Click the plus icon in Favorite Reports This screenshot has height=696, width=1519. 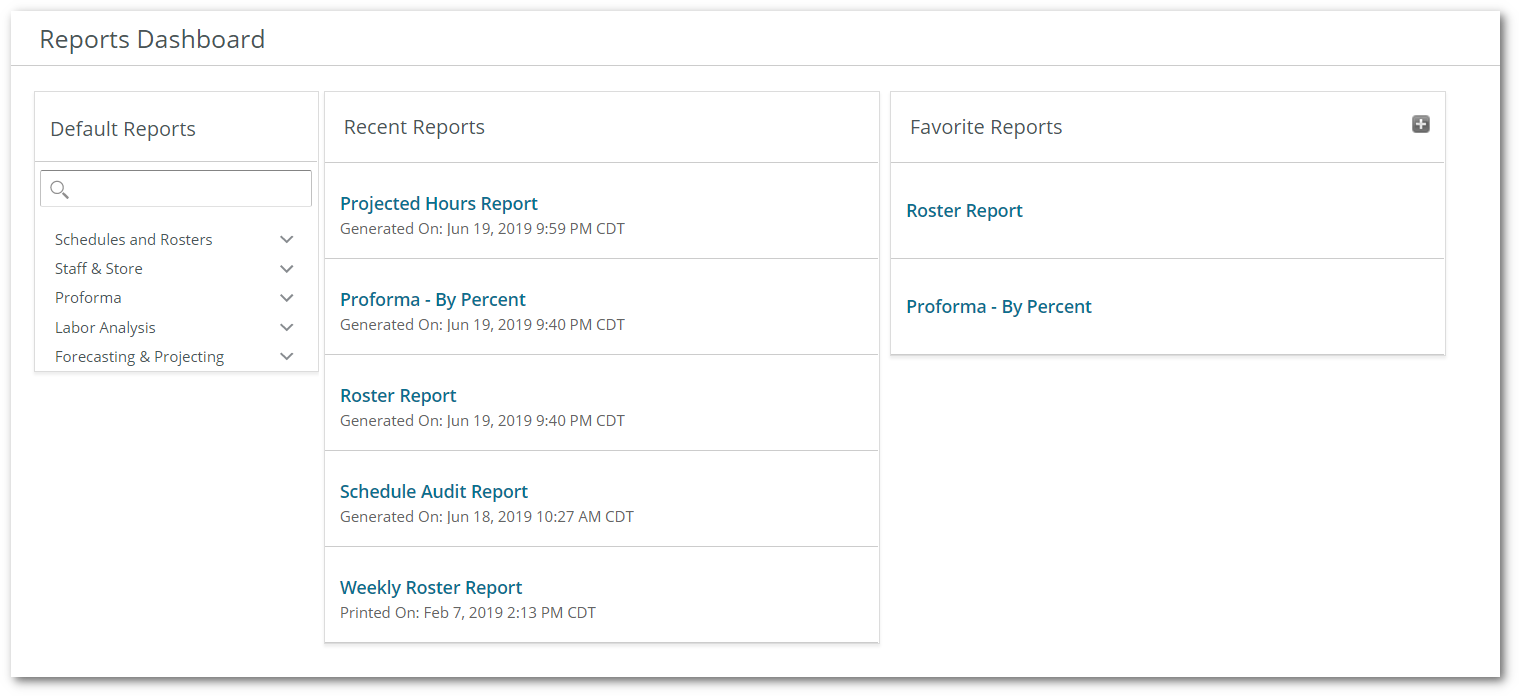point(1420,124)
